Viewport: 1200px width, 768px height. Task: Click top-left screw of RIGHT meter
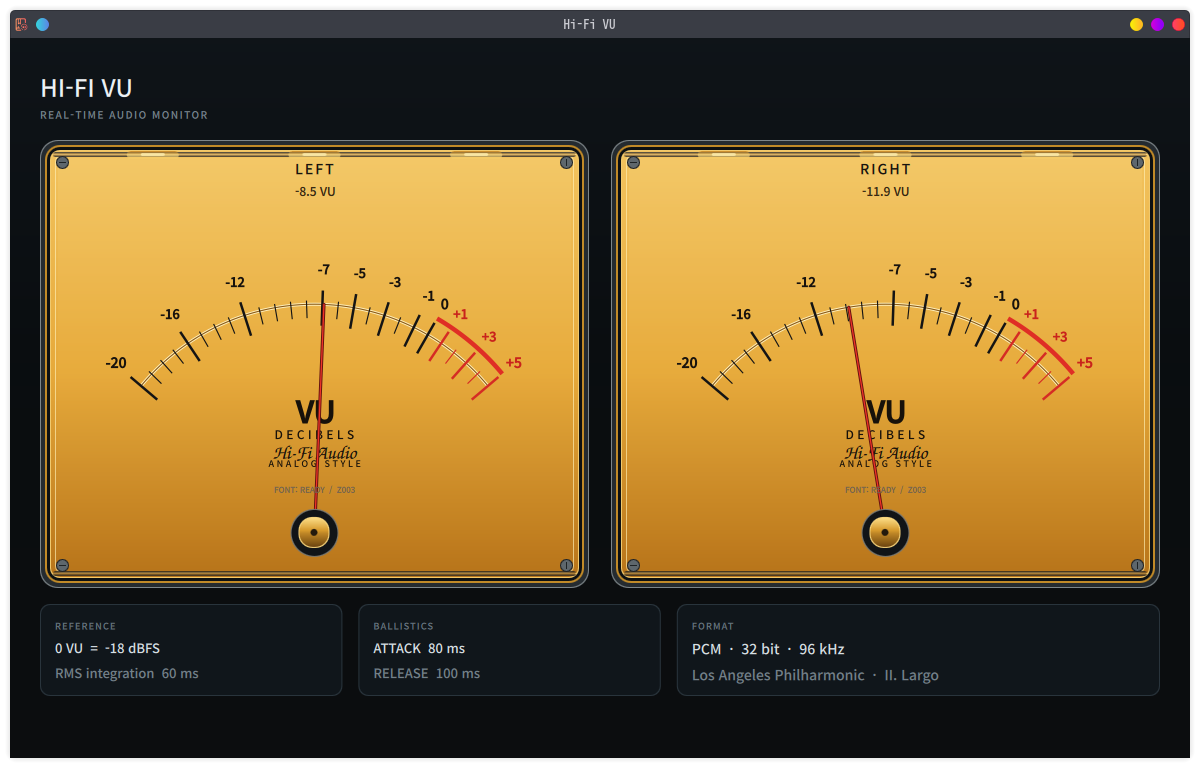click(x=633, y=162)
